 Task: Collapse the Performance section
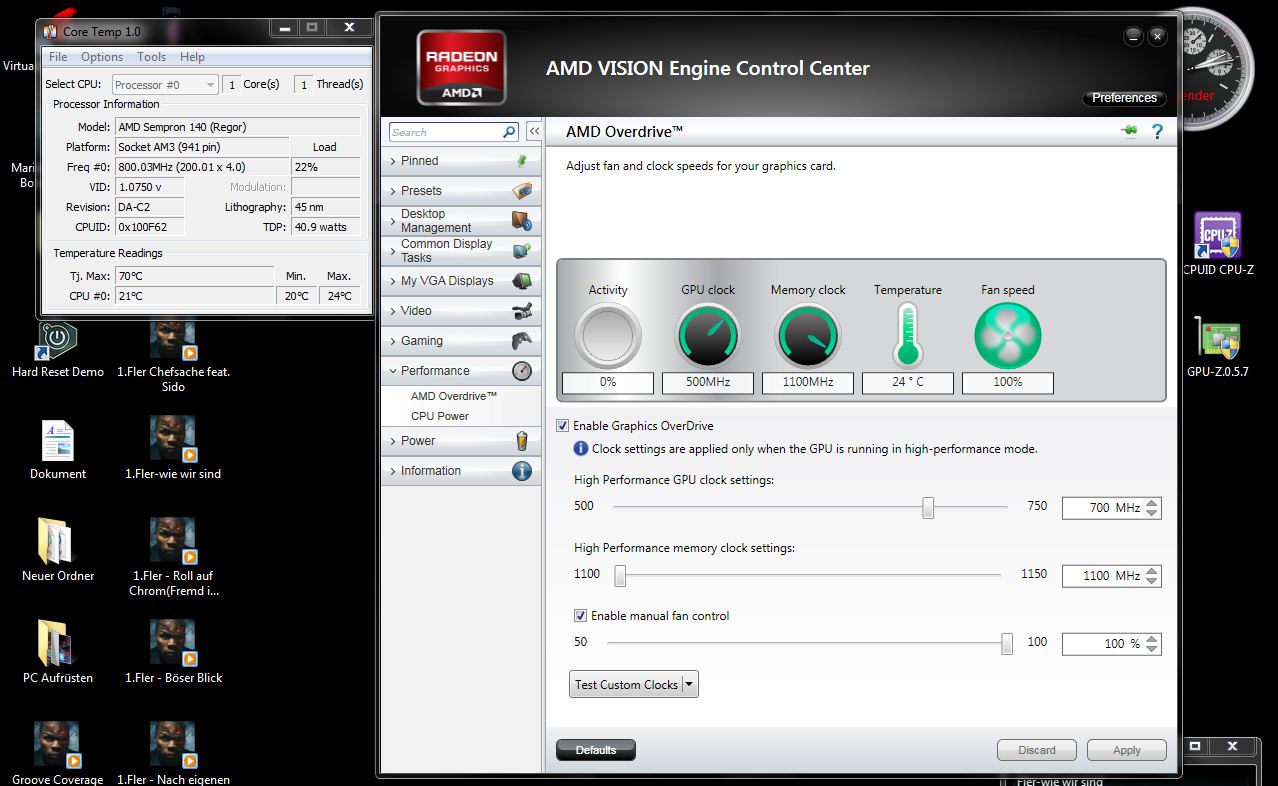(x=392, y=371)
